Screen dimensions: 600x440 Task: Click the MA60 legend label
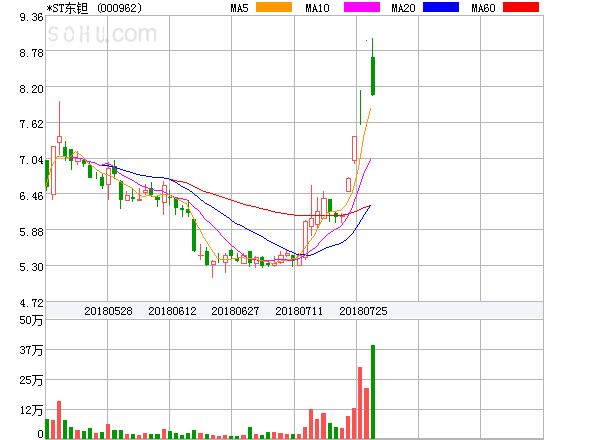click(483, 8)
